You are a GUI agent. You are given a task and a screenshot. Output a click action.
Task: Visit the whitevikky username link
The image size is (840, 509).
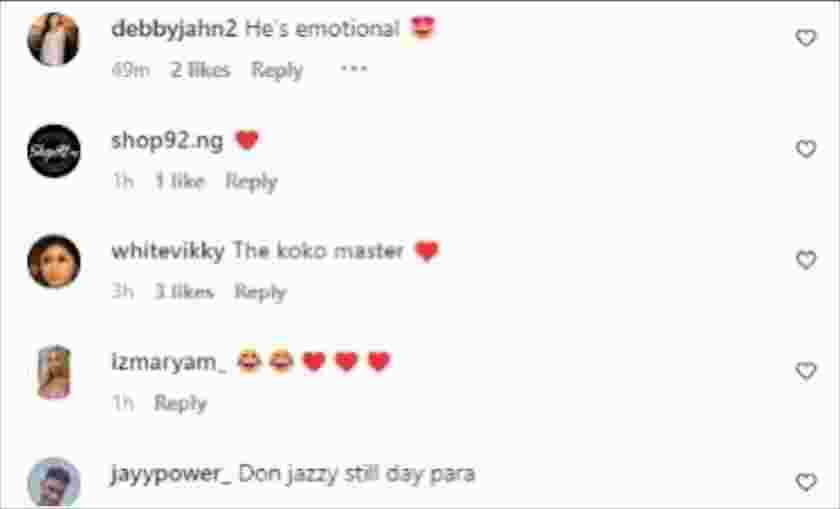pyautogui.click(x=168, y=251)
